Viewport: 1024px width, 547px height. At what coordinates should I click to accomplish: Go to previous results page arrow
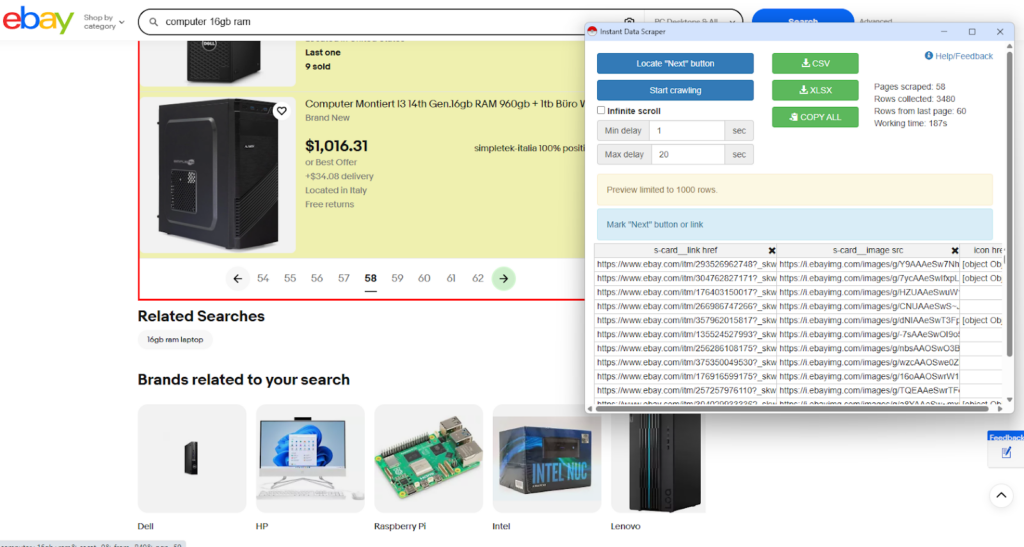click(x=238, y=279)
